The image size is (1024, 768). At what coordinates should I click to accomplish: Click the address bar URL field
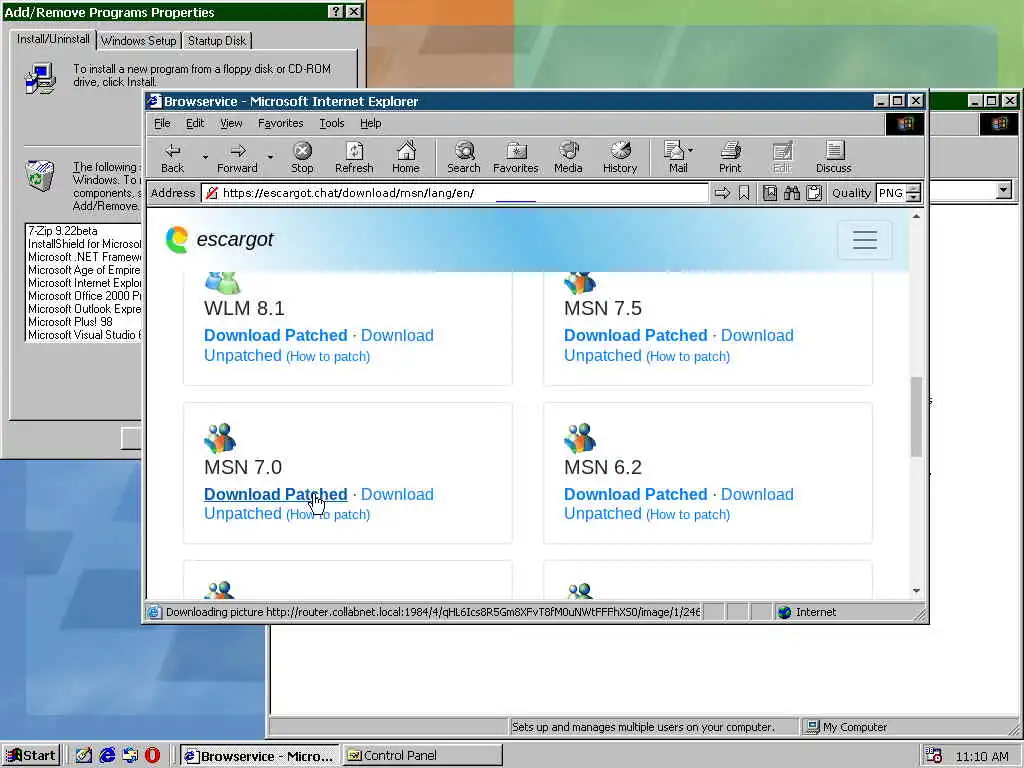455,193
